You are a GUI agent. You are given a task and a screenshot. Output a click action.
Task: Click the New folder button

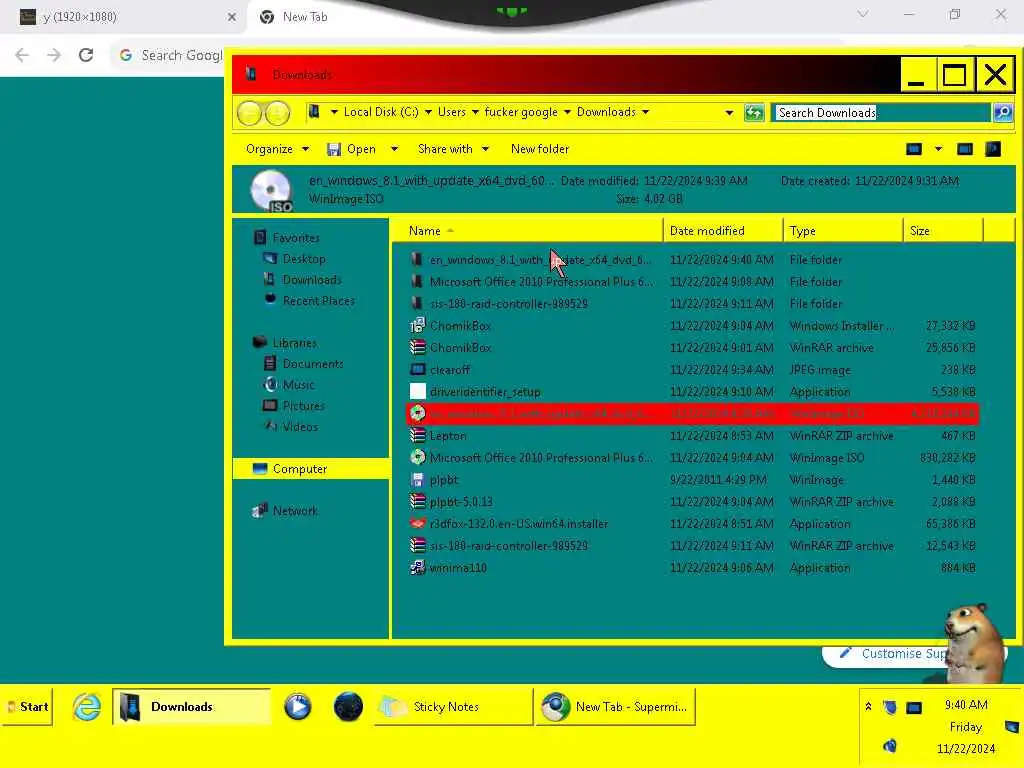(x=539, y=149)
